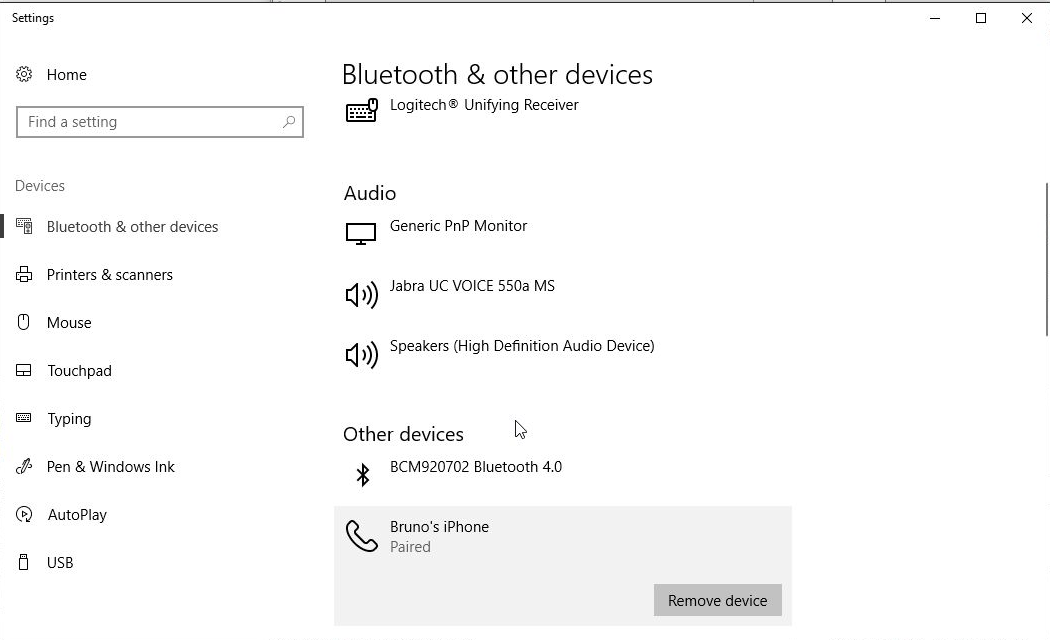Click the Find a setting search box
The height and width of the screenshot is (640, 1050).
(x=150, y=122)
